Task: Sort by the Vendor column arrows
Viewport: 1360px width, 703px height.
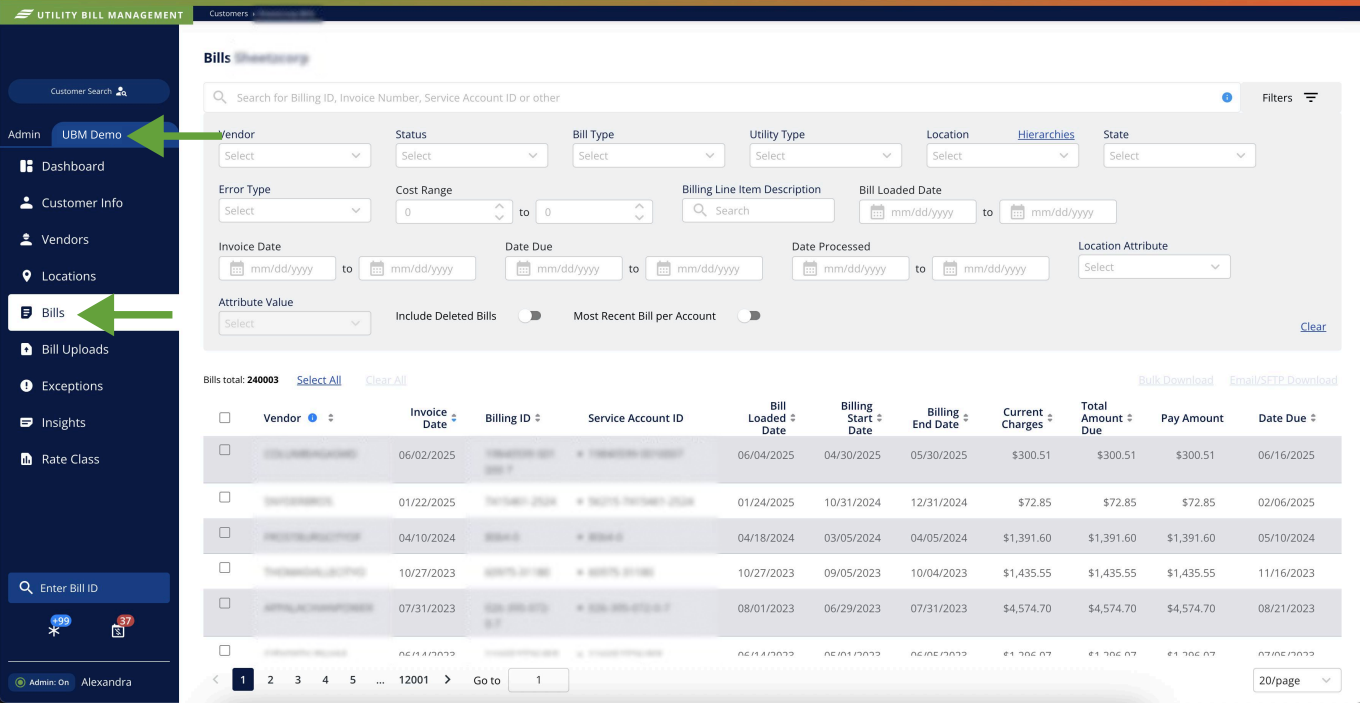Action: (331, 418)
